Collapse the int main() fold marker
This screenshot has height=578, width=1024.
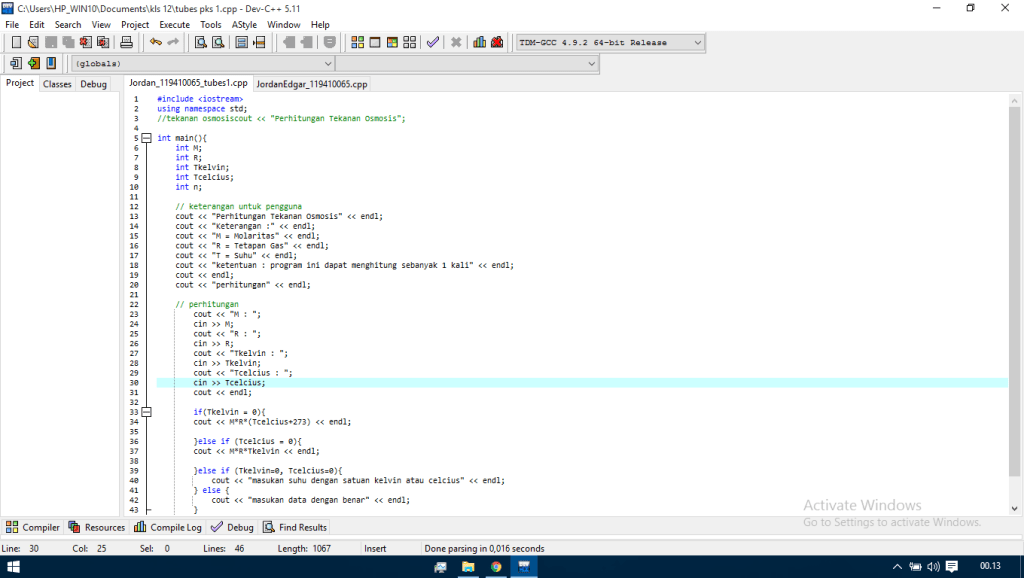coord(146,138)
